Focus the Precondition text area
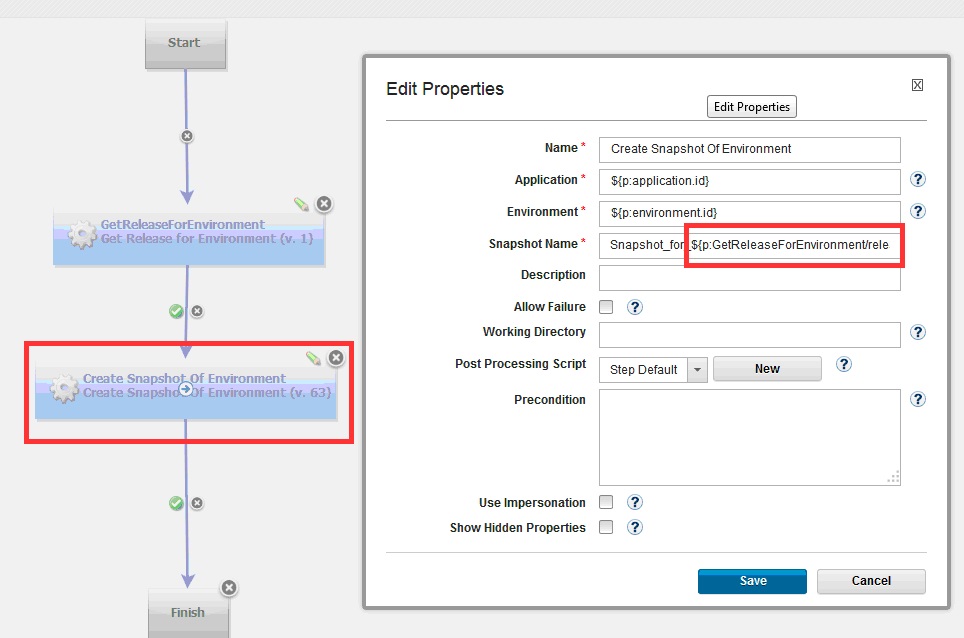 pyautogui.click(x=749, y=437)
